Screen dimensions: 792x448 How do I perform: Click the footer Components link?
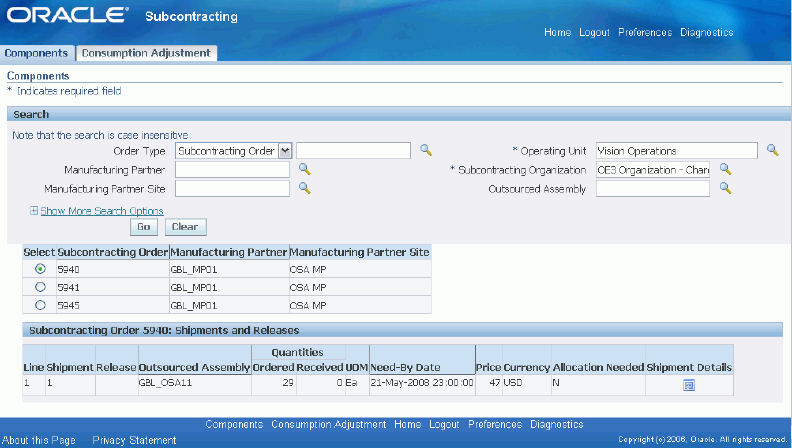(234, 424)
